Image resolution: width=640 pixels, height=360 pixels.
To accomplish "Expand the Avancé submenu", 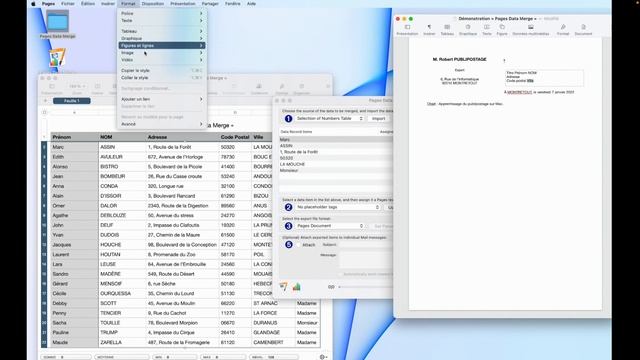I will click(x=162, y=124).
